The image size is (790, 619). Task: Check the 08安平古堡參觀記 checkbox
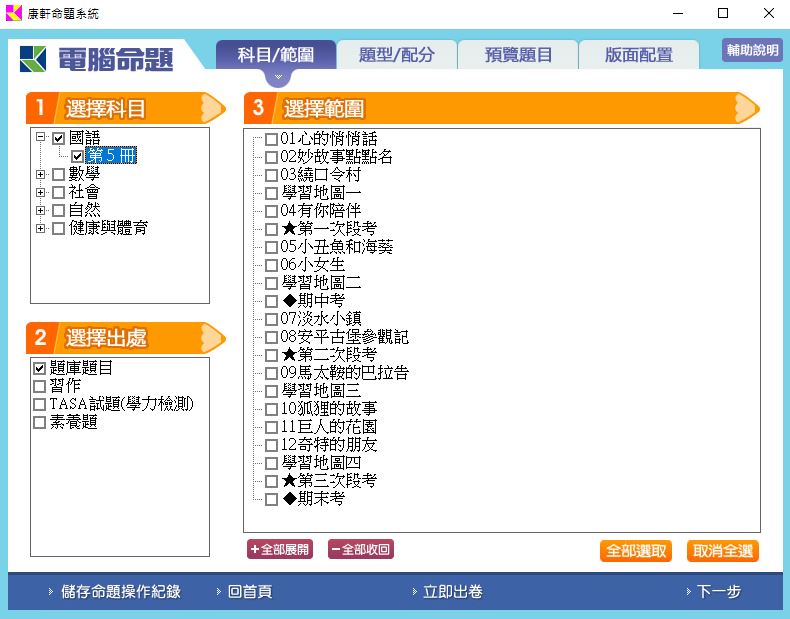point(271,337)
